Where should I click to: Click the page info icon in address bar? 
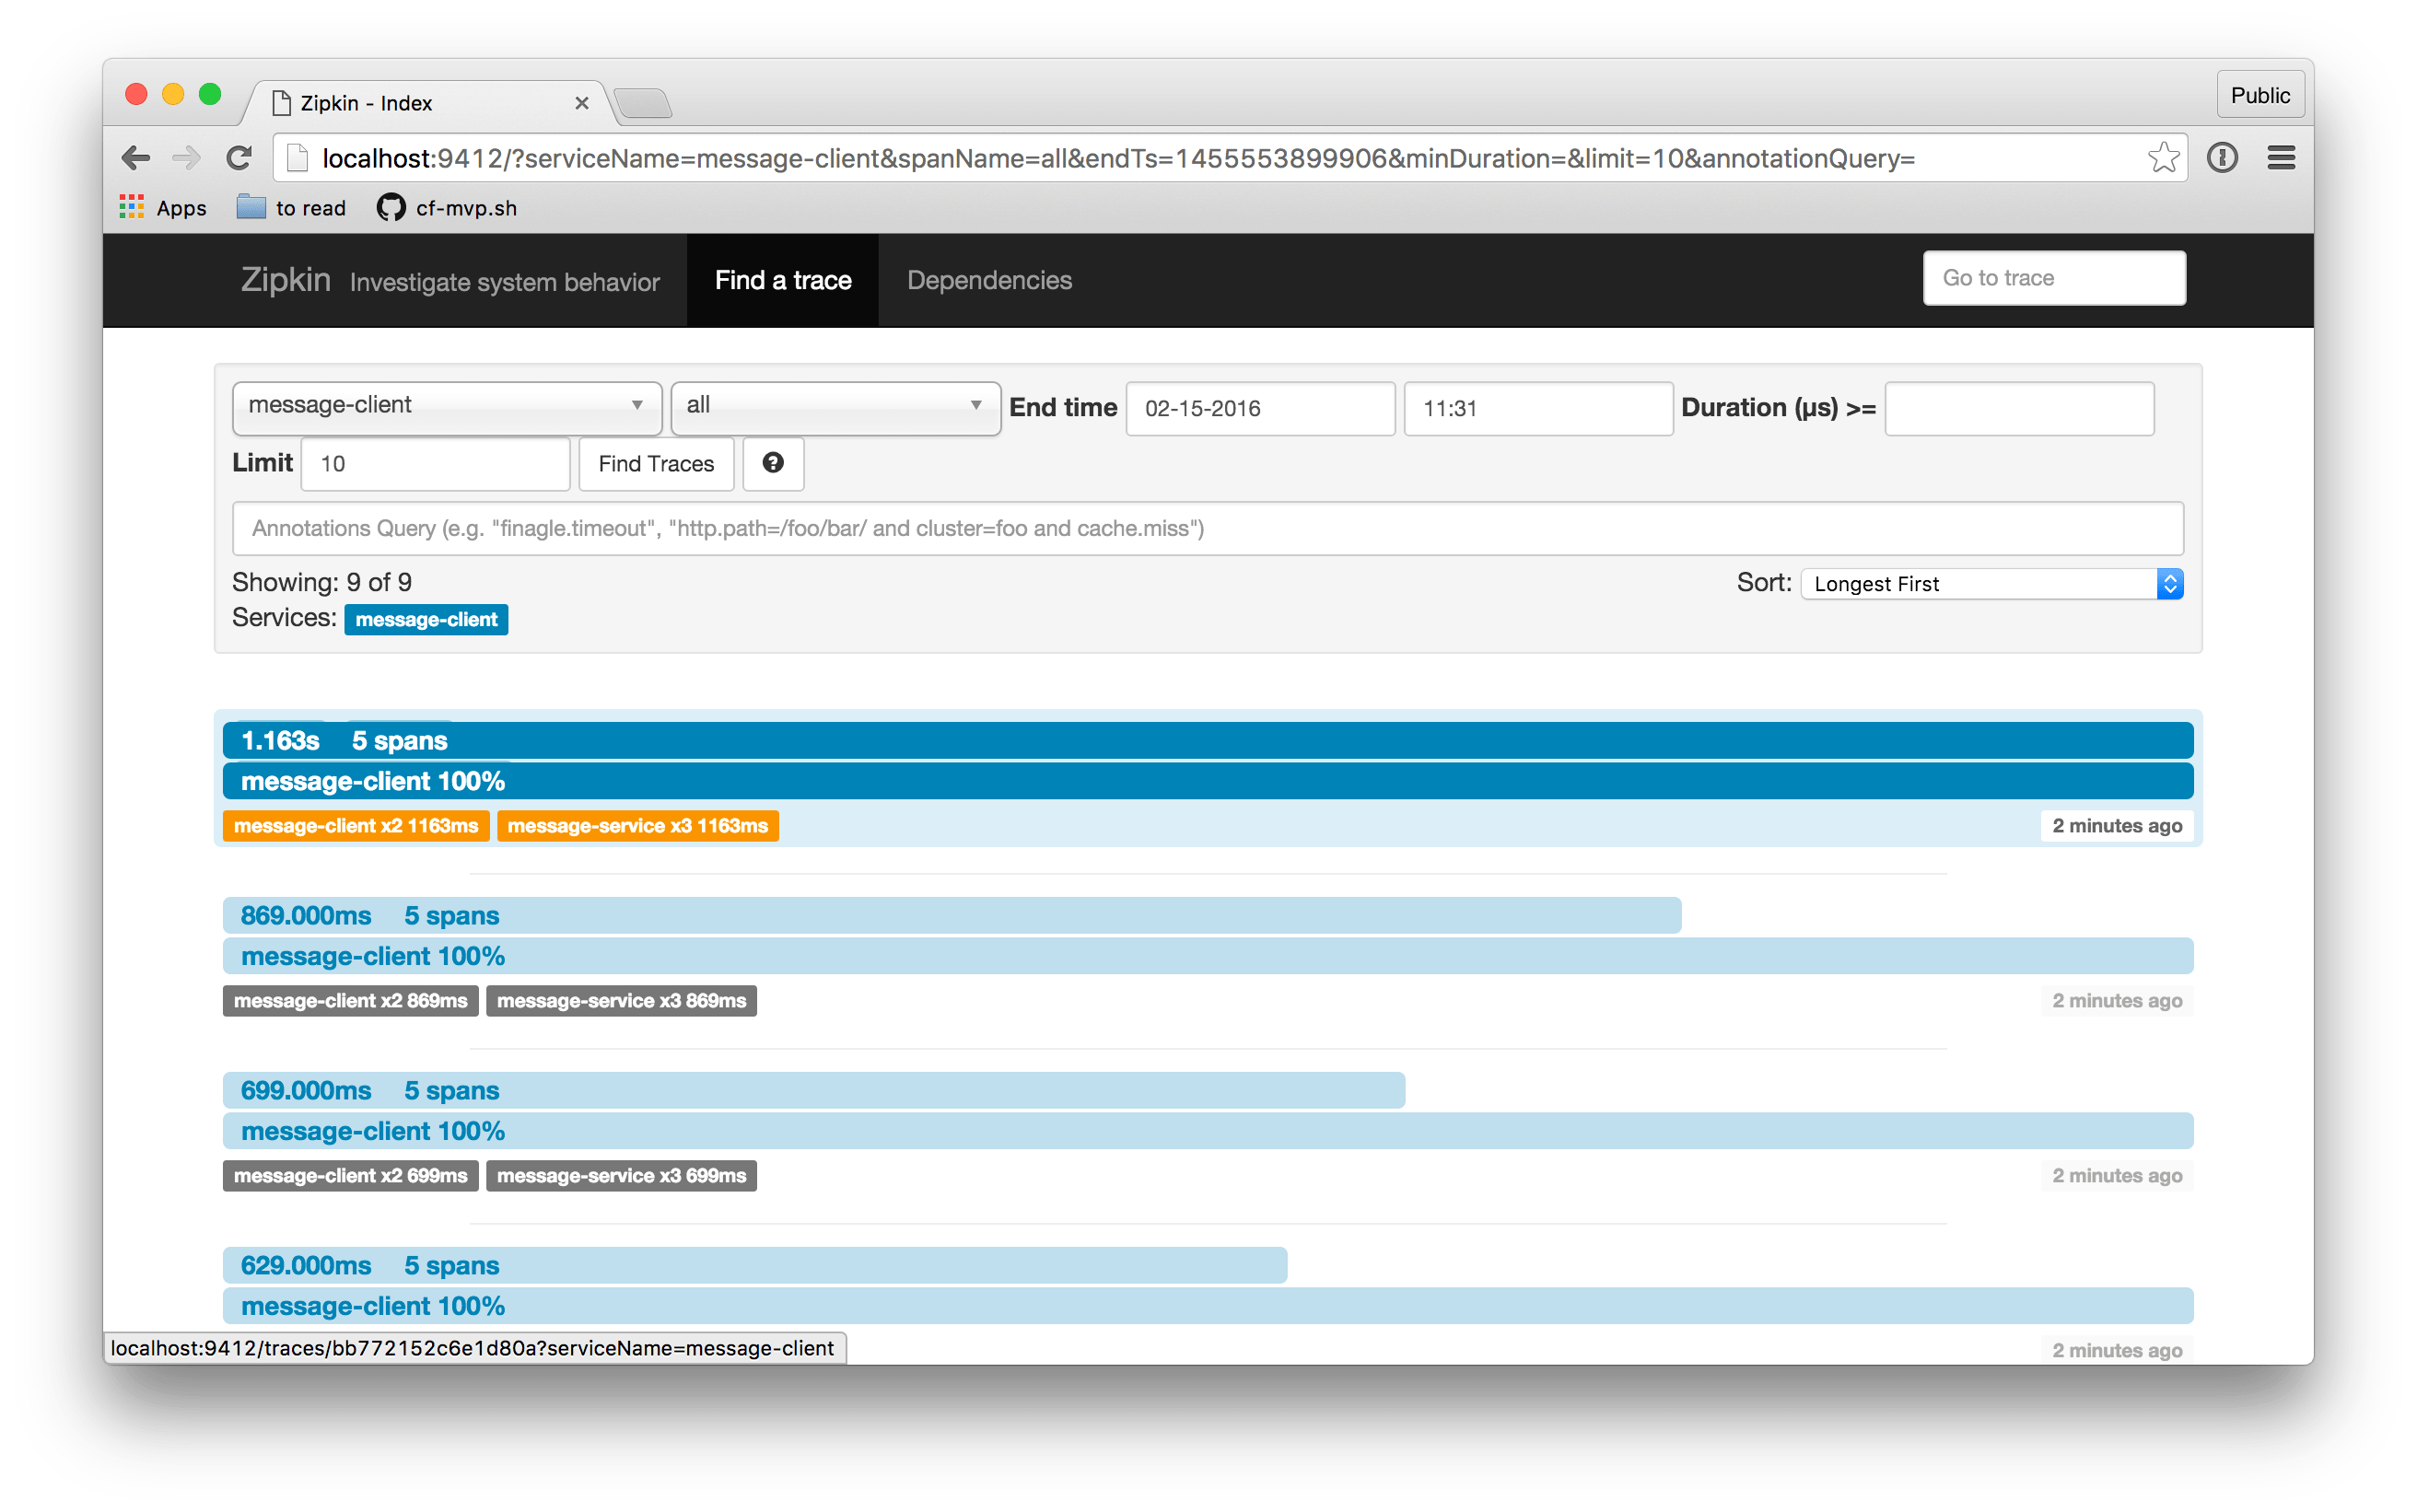click(x=2222, y=157)
